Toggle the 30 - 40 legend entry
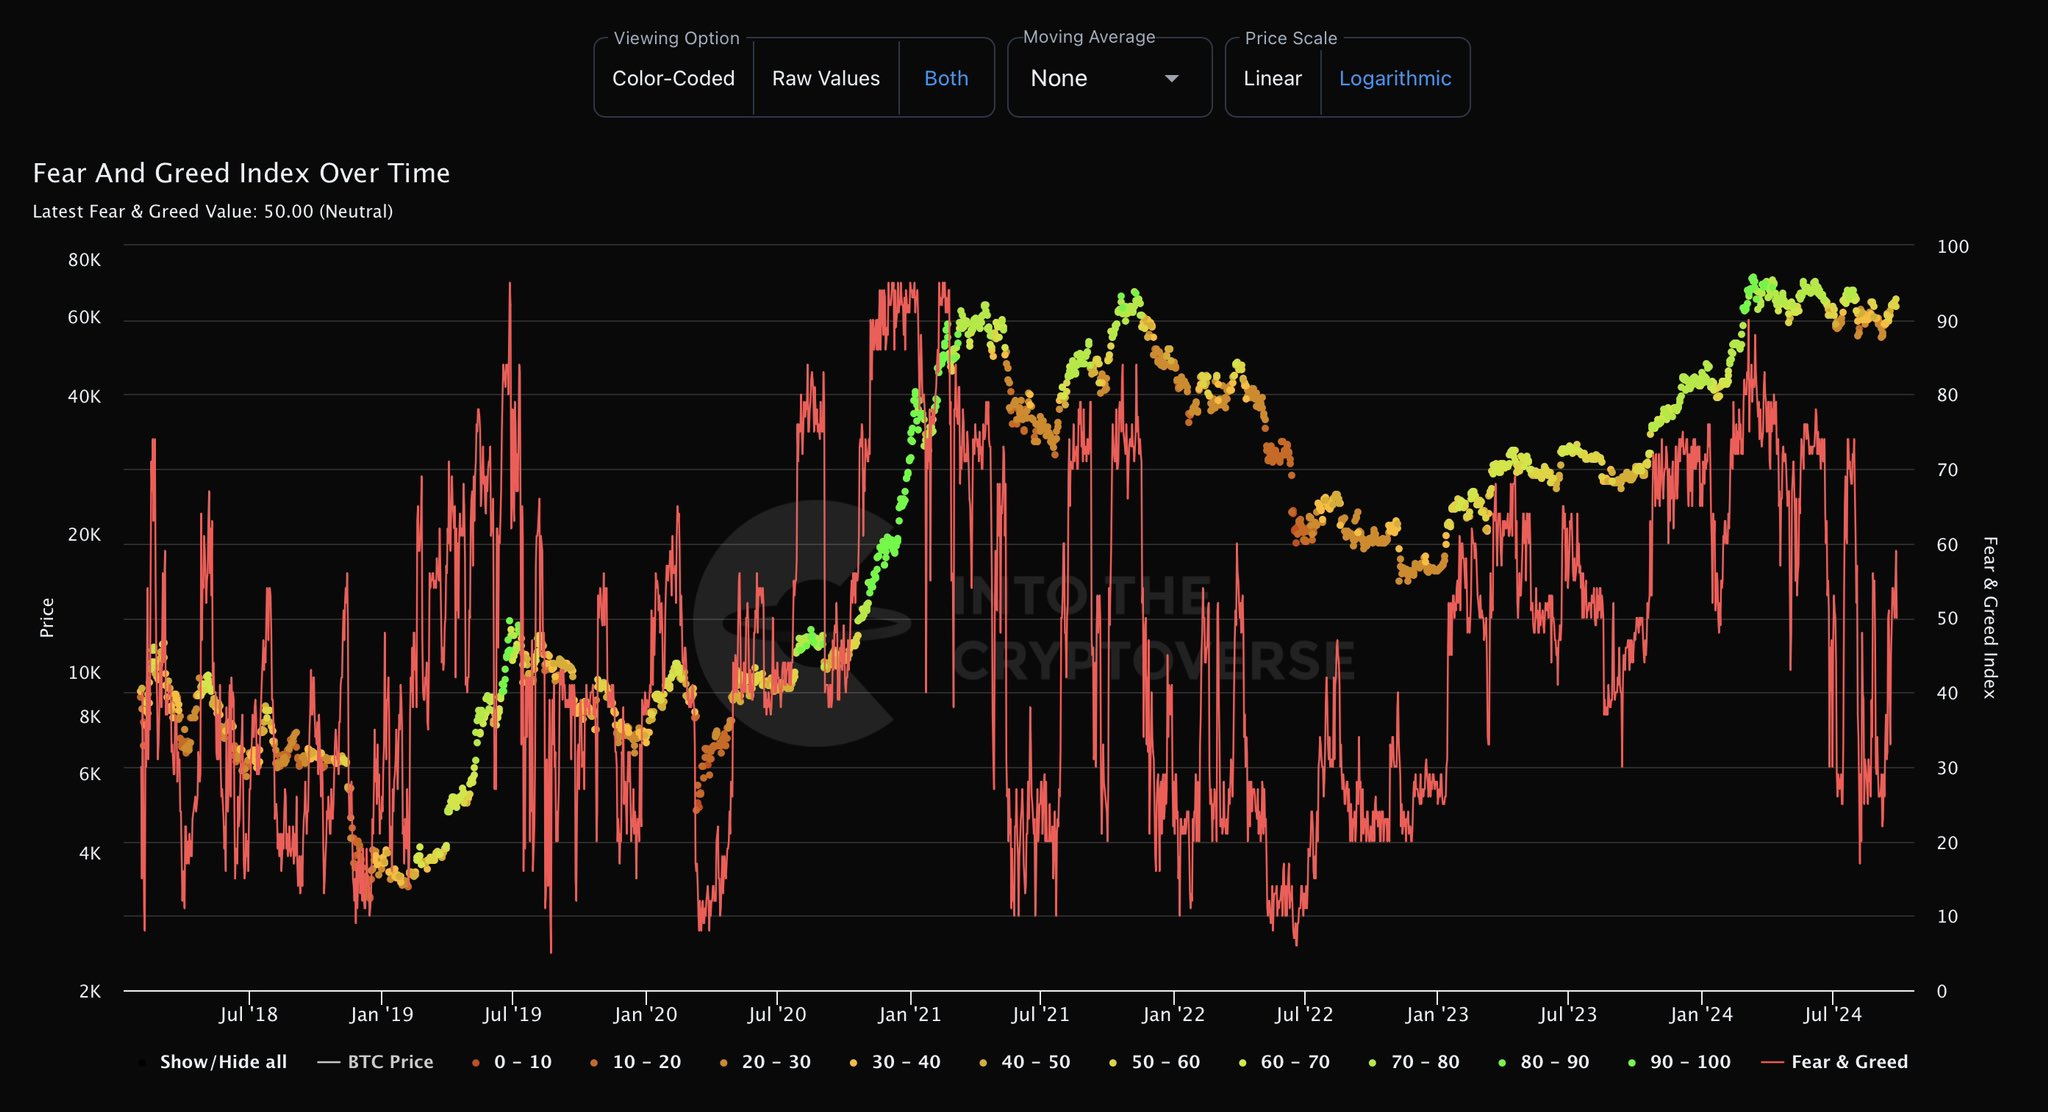This screenshot has width=2048, height=1112. (x=905, y=1062)
